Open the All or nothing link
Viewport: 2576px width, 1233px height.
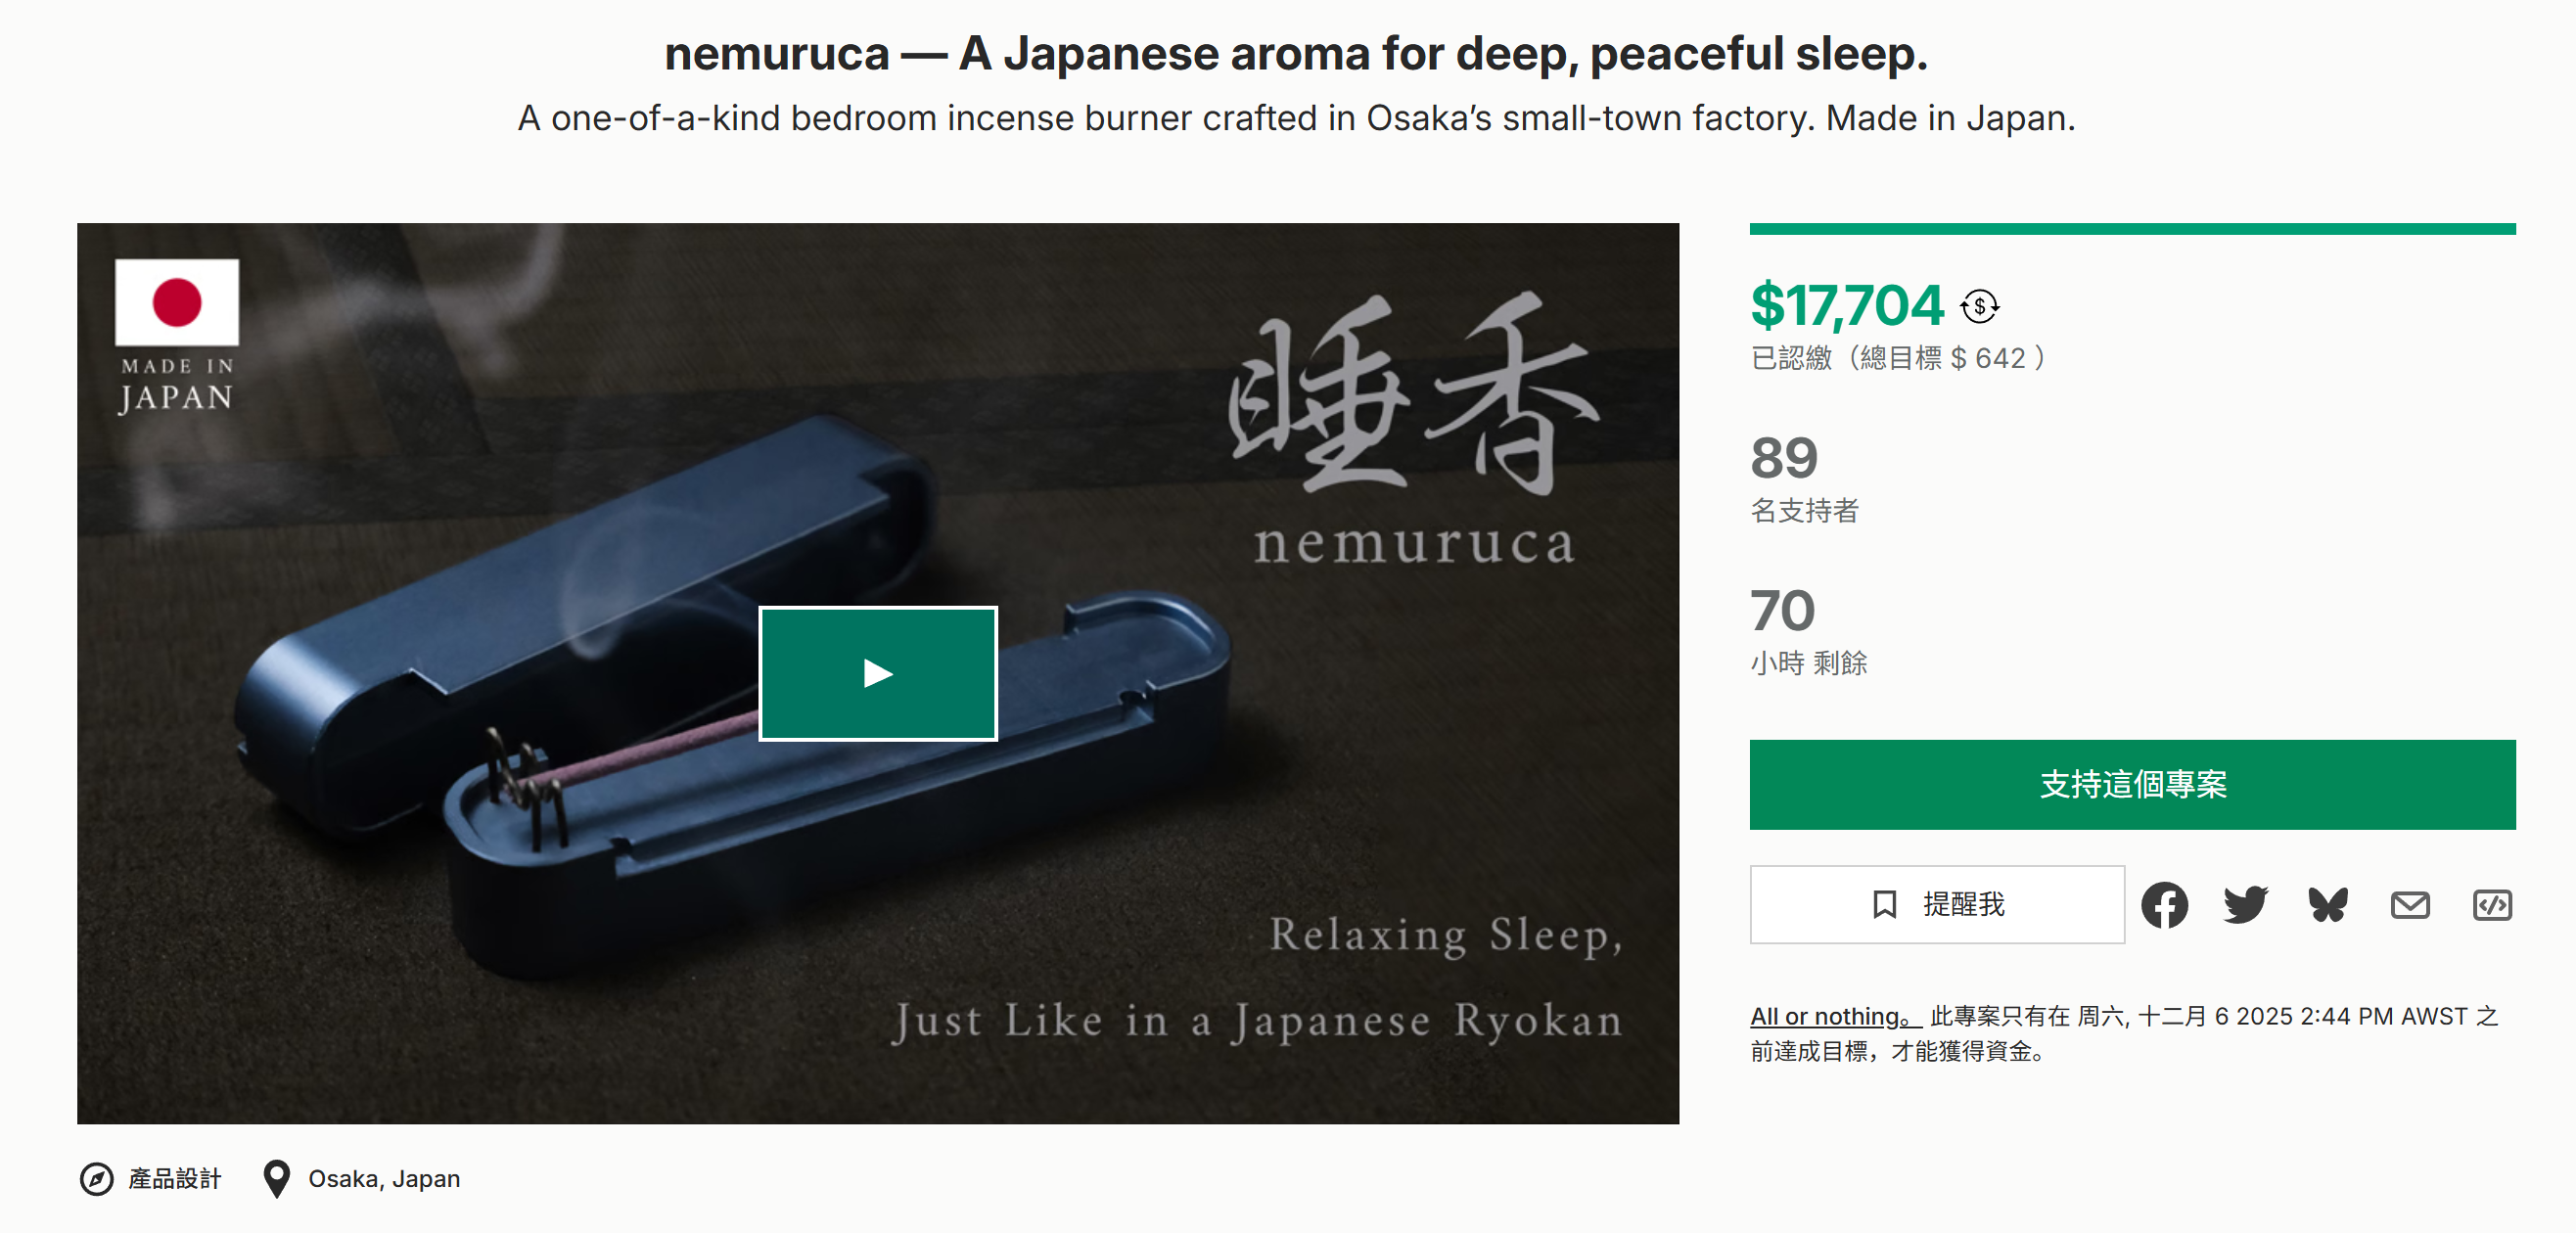pos(1834,1016)
